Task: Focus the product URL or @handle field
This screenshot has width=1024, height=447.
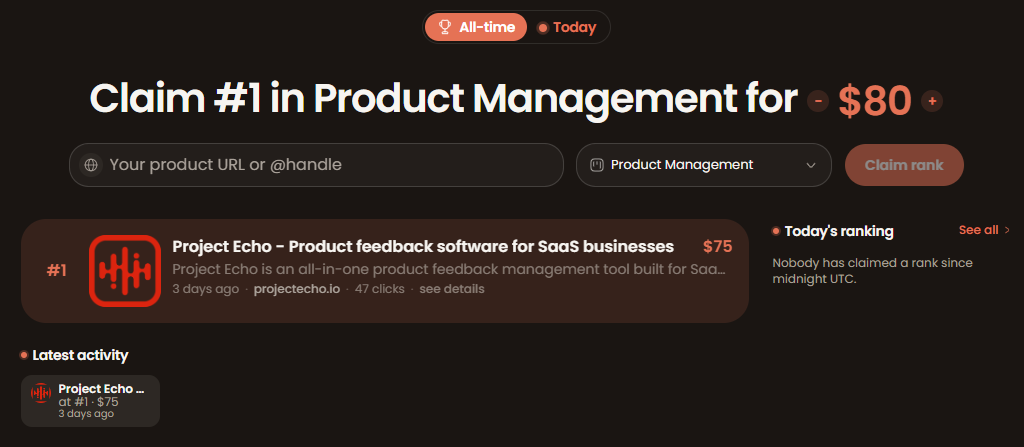Action: click(316, 165)
